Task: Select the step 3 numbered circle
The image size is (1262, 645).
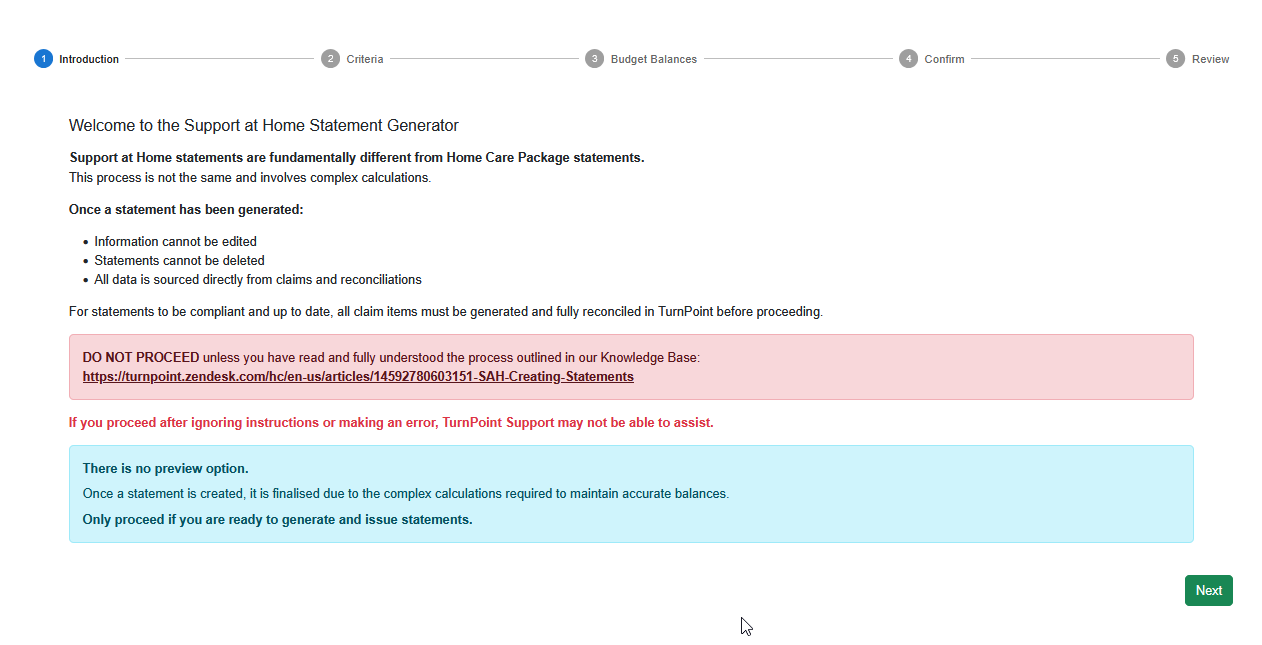Action: pyautogui.click(x=594, y=59)
